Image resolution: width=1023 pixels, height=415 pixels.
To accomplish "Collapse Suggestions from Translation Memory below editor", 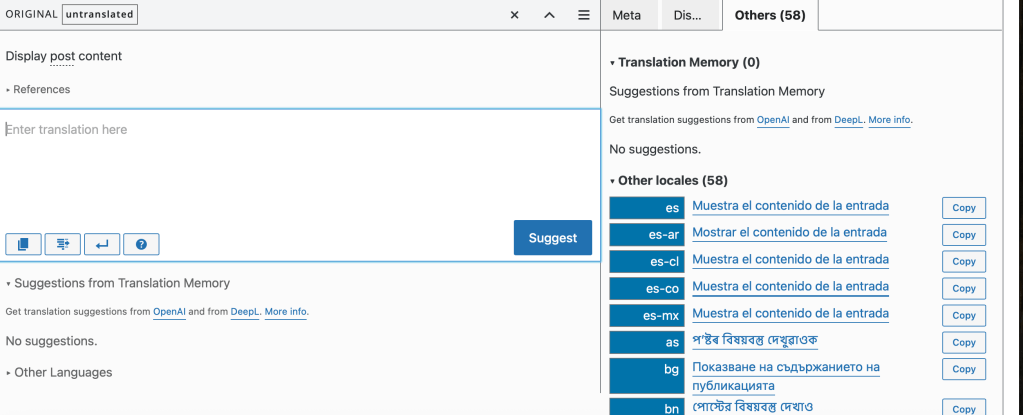I will coord(118,283).
